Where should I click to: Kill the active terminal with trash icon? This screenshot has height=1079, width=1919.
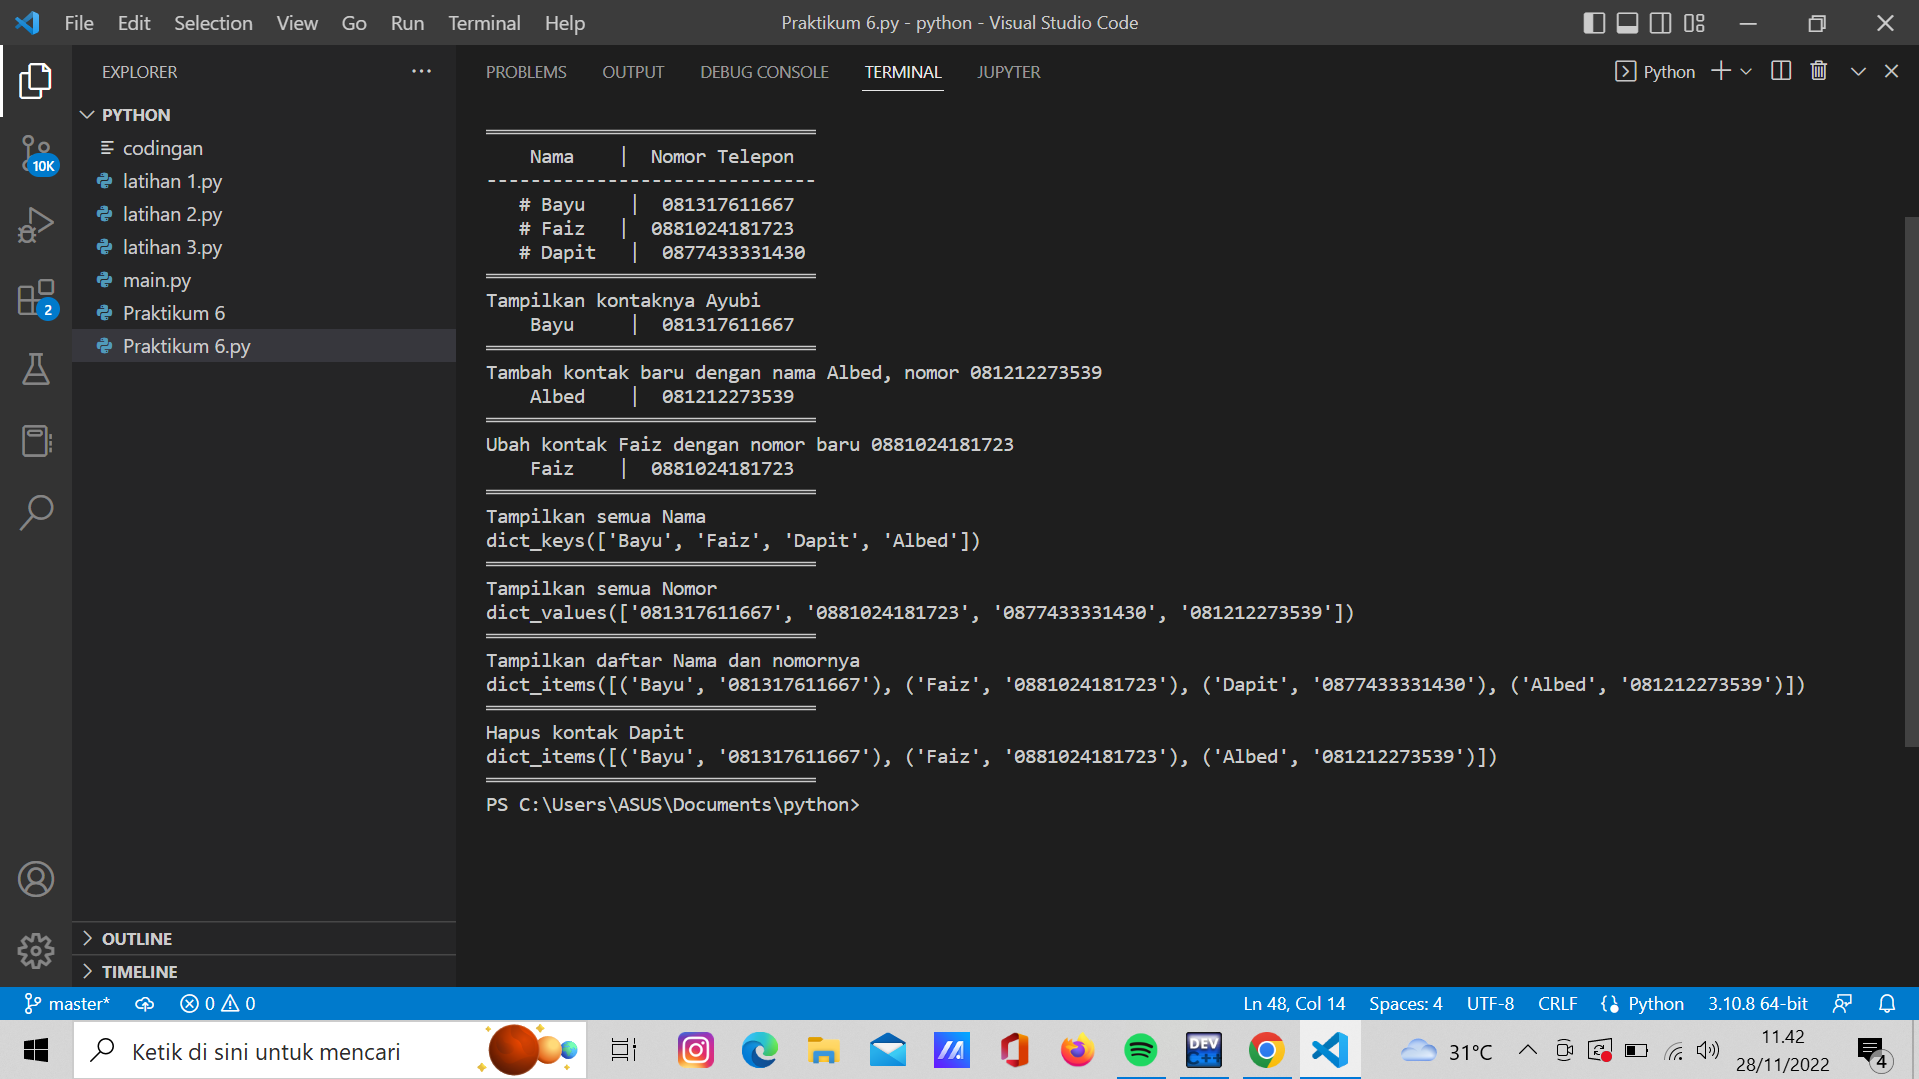[1818, 71]
